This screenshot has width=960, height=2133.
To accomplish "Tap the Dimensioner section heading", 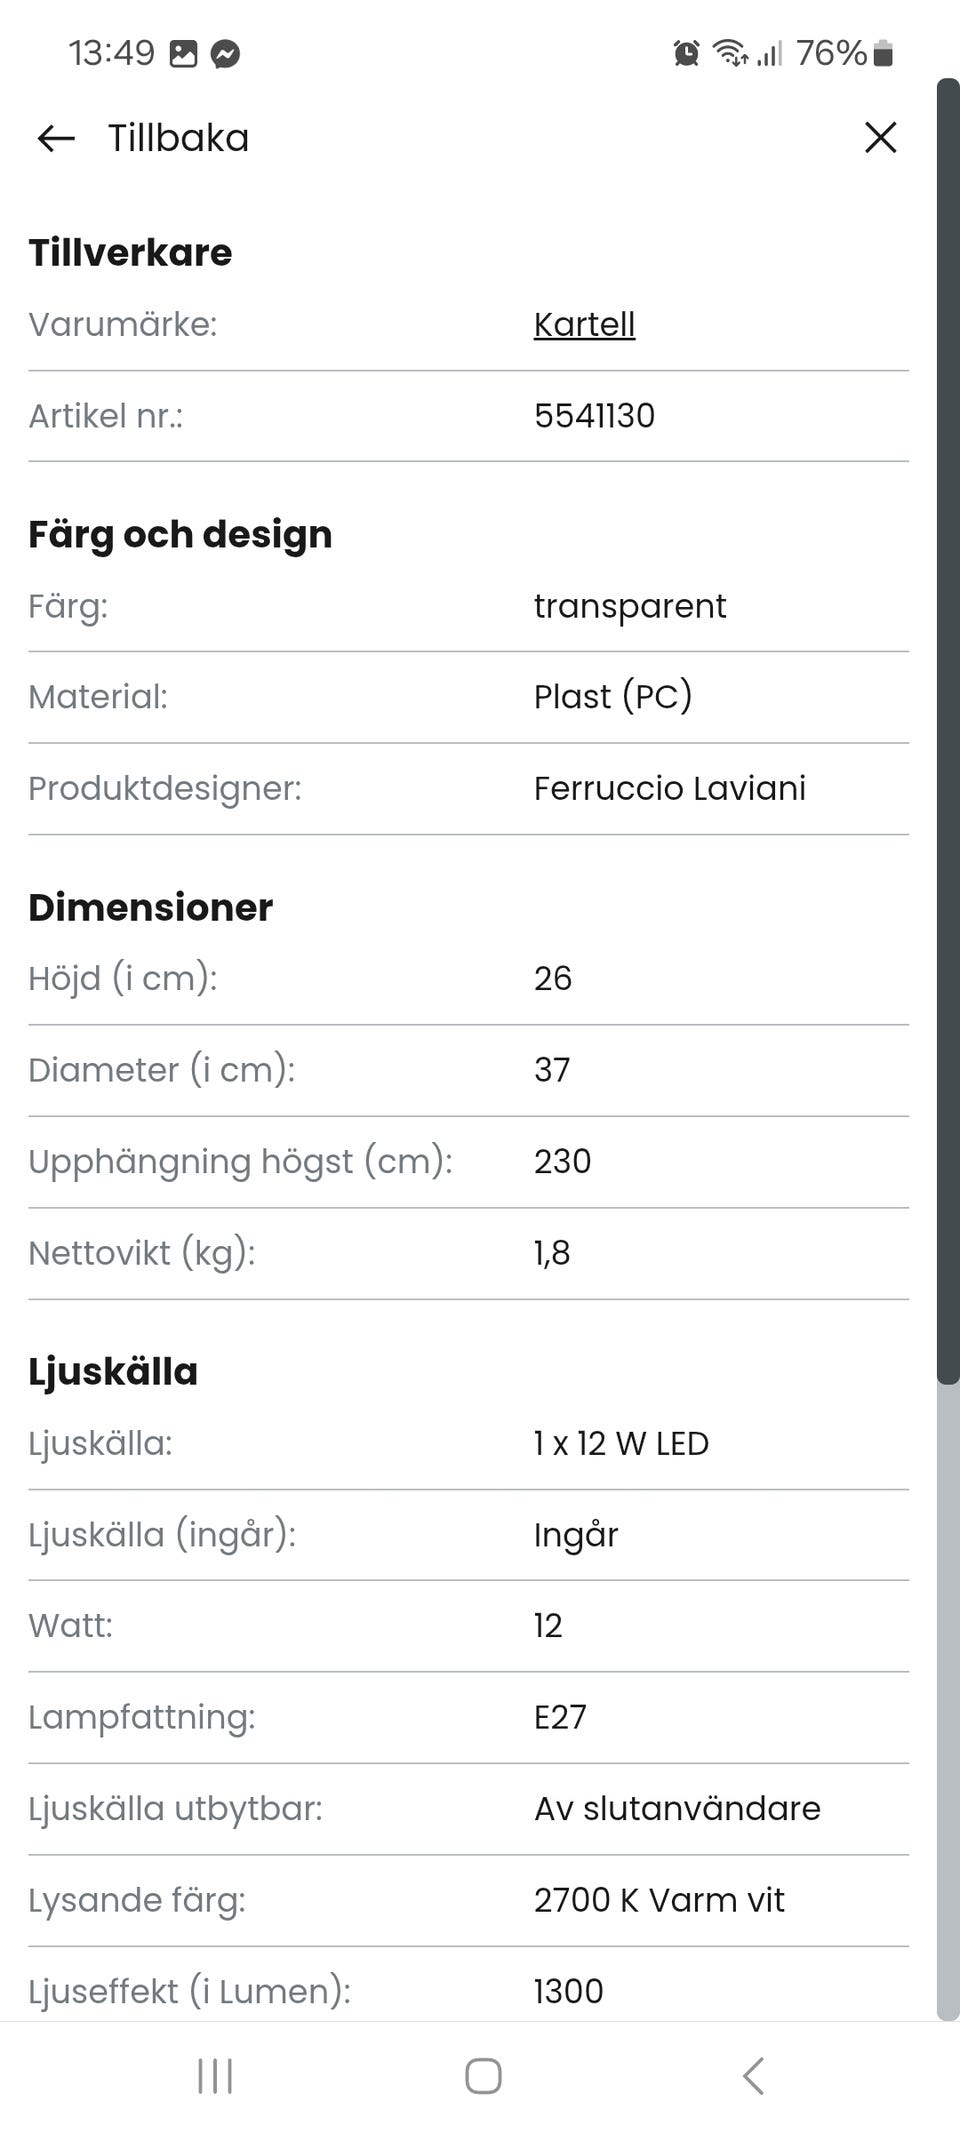I will [x=150, y=908].
